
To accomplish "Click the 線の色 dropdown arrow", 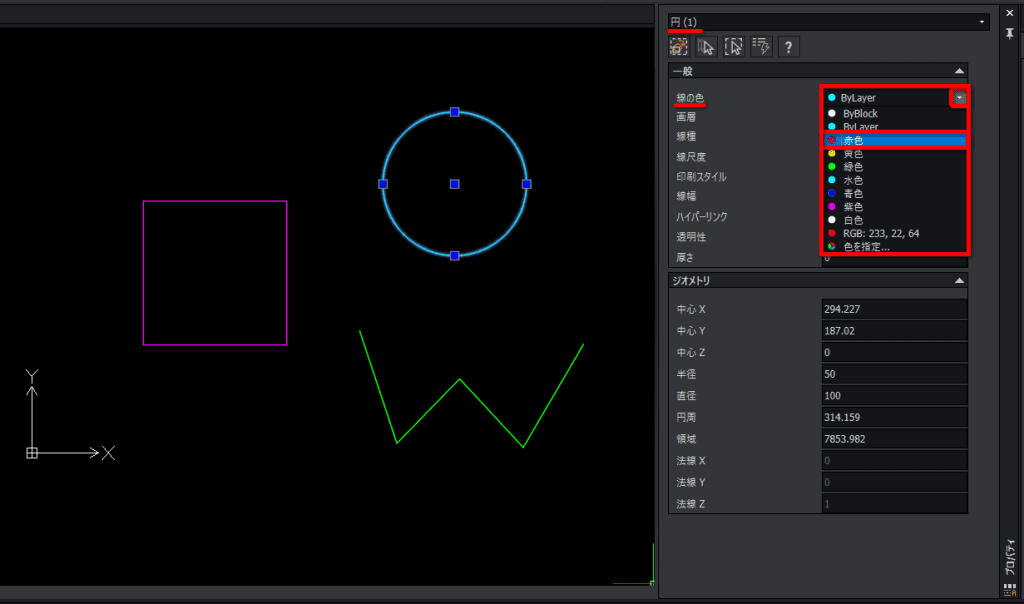I will pos(959,98).
